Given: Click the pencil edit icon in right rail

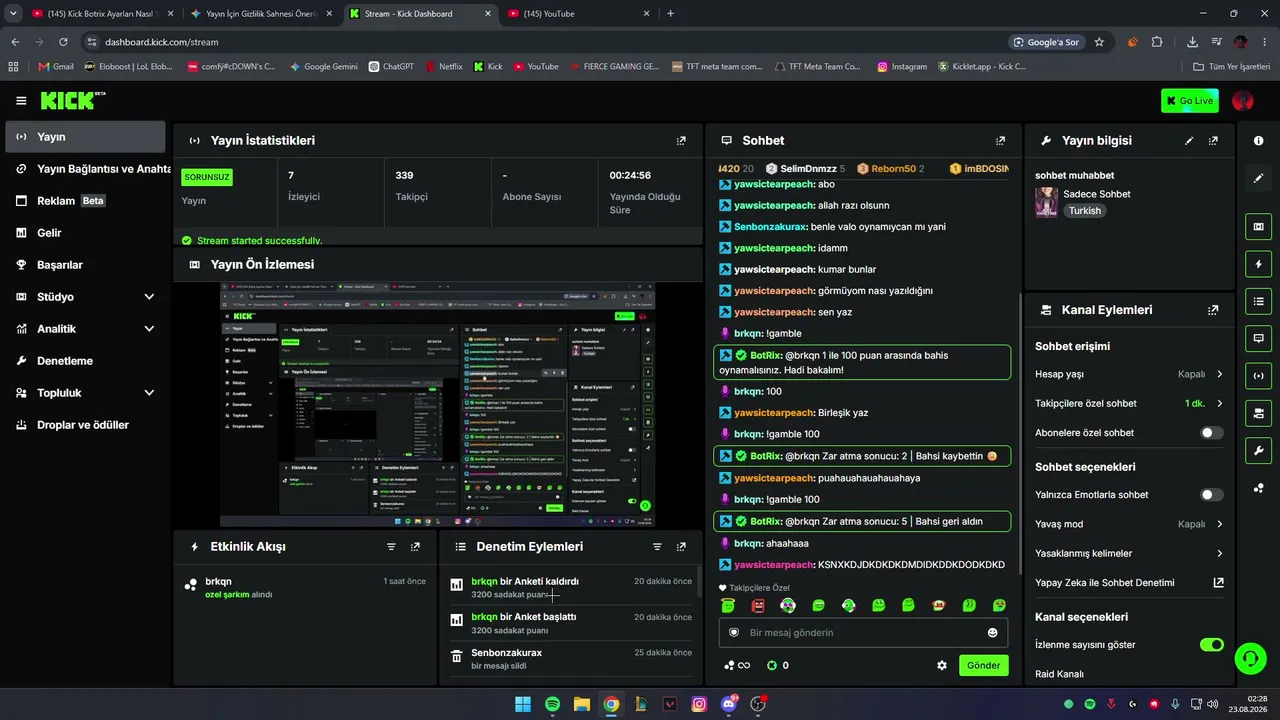Looking at the screenshot, I should click(1258, 178).
